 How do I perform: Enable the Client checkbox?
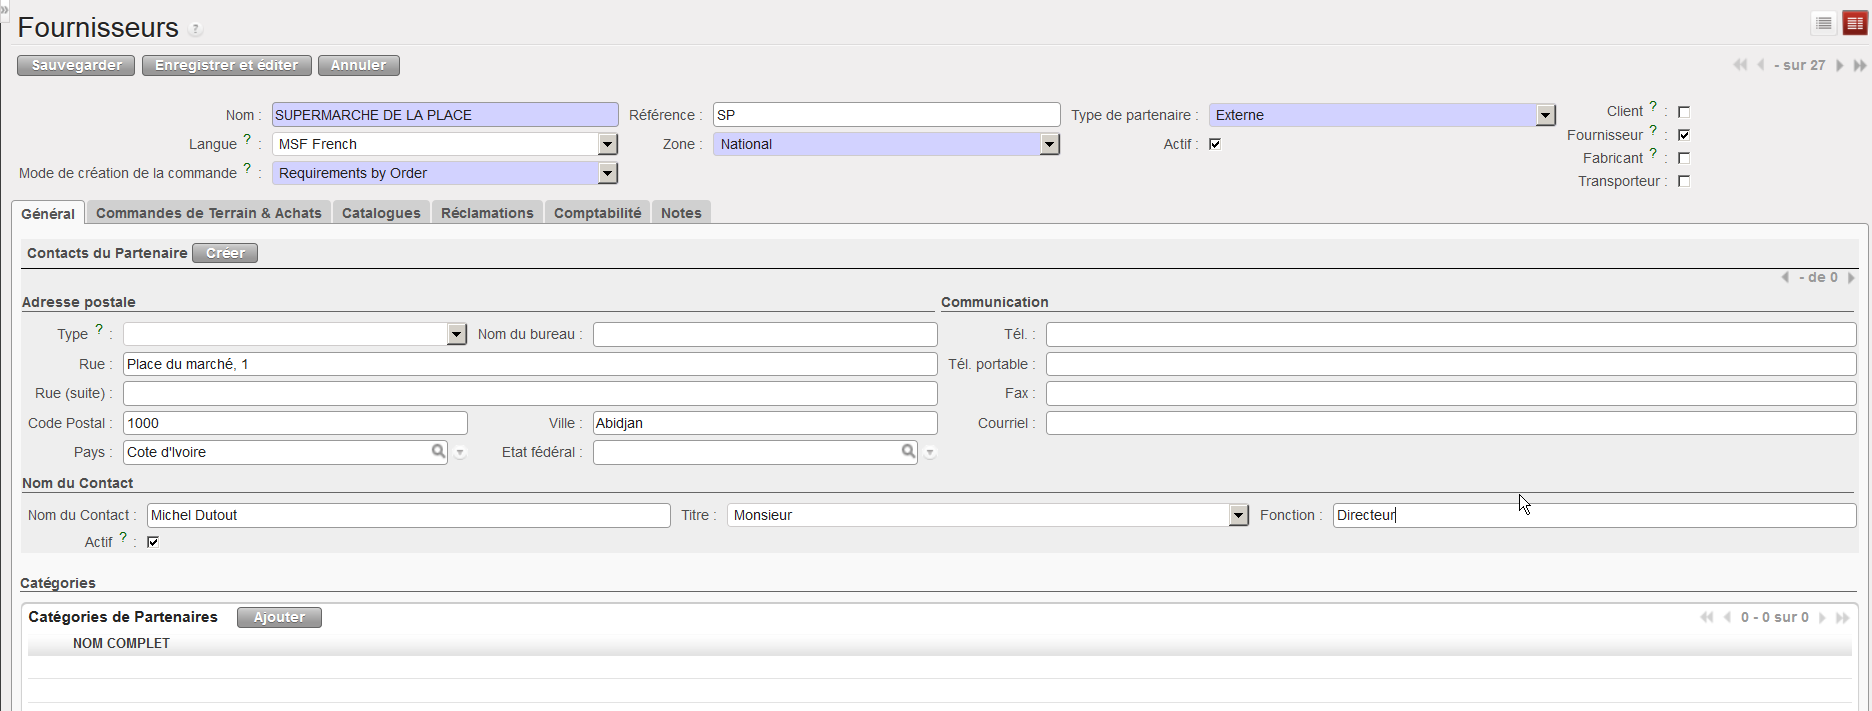tap(1684, 112)
